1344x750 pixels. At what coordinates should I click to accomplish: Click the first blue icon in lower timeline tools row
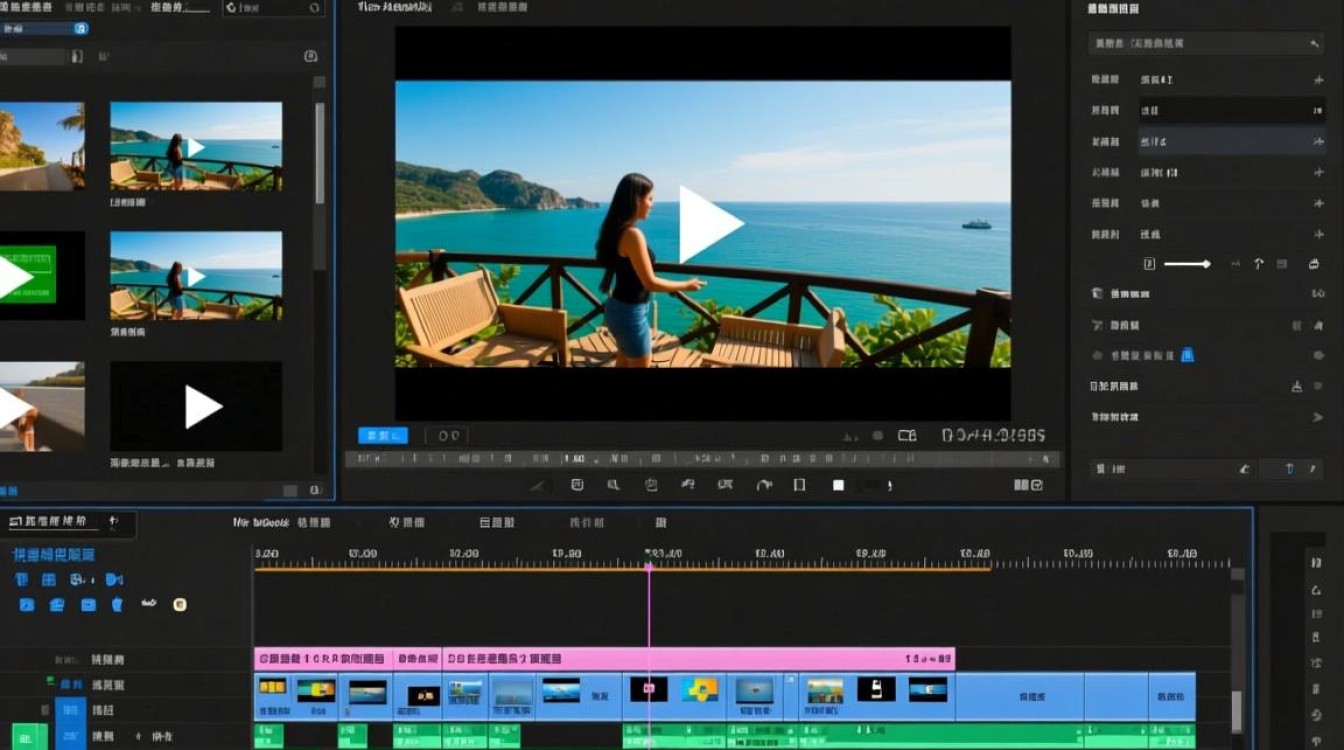click(x=27, y=605)
